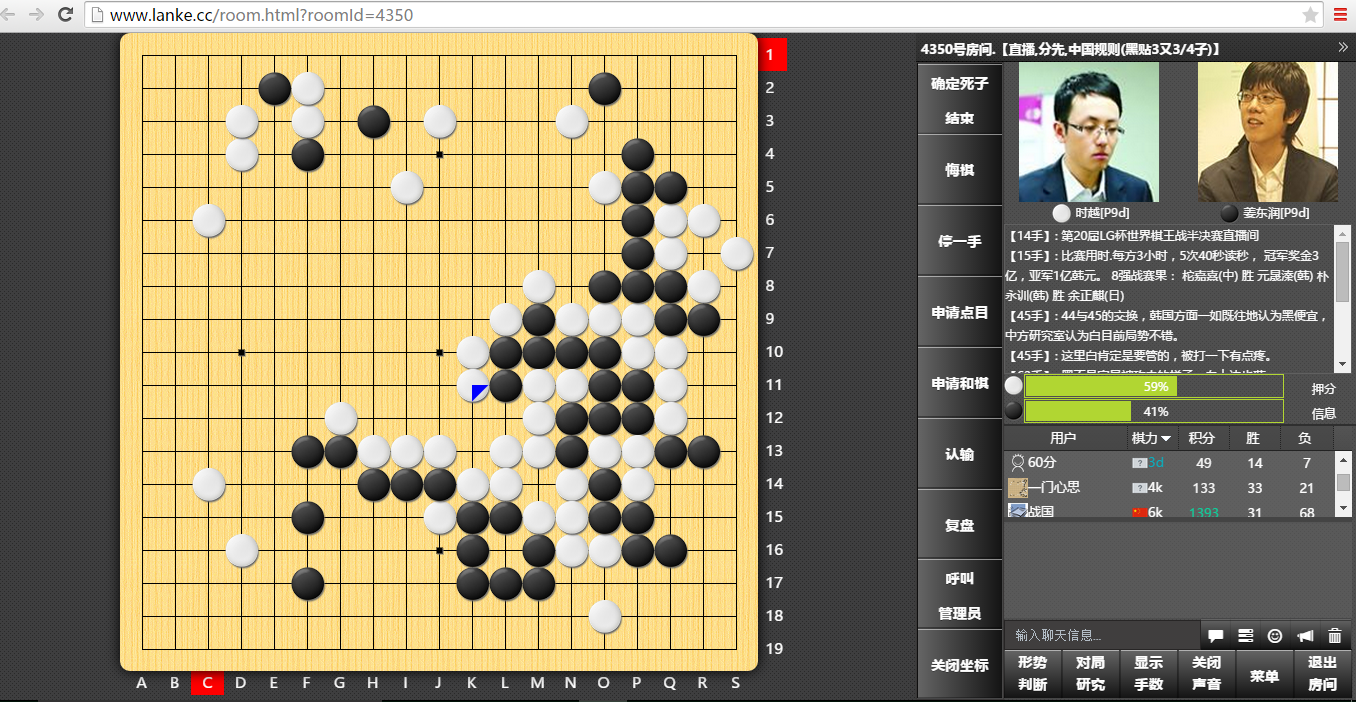Click the avatar of user 一门心思
Image resolution: width=1356 pixels, height=702 pixels.
(x=1017, y=487)
